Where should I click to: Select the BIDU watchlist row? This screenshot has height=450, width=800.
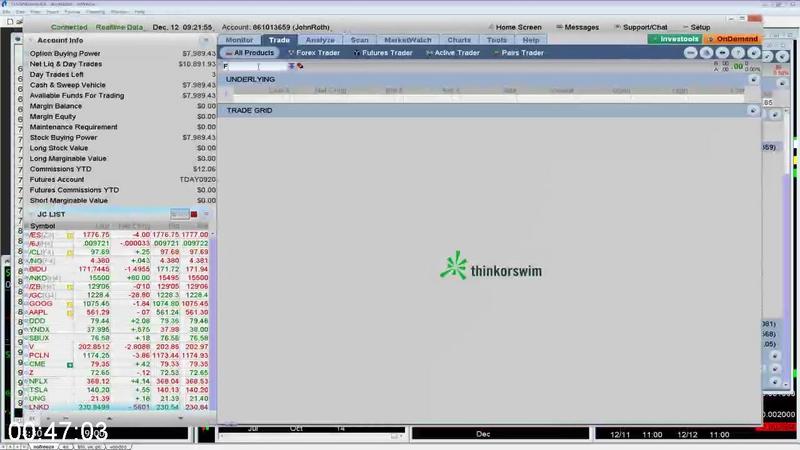pyautogui.click(x=118, y=269)
